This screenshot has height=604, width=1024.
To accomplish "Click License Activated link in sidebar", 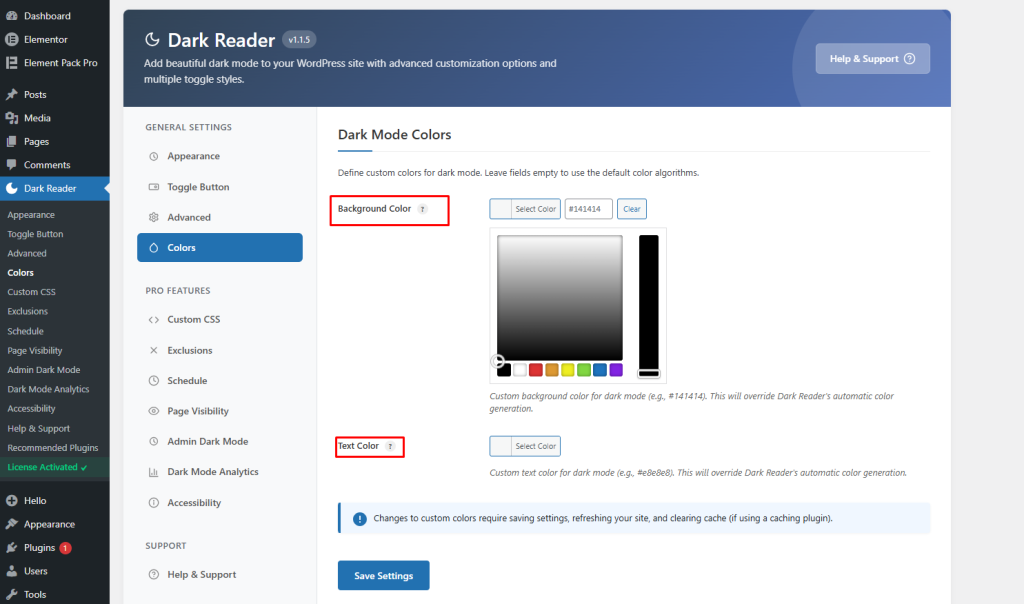I will pyautogui.click(x=47, y=467).
